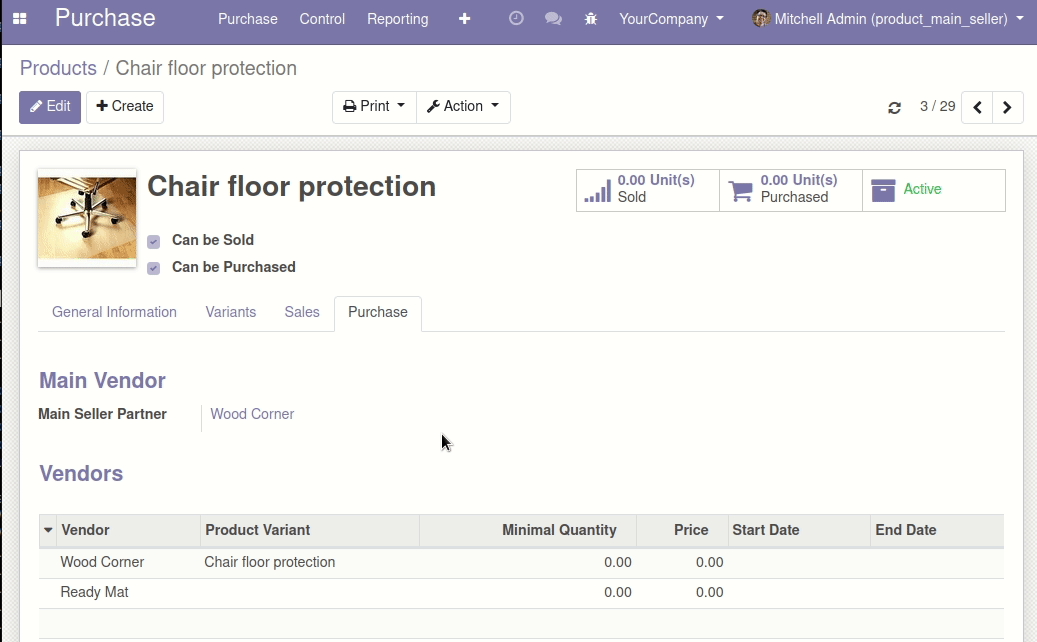Click the refresh icon beside pager
The height and width of the screenshot is (642, 1037).
tap(894, 108)
